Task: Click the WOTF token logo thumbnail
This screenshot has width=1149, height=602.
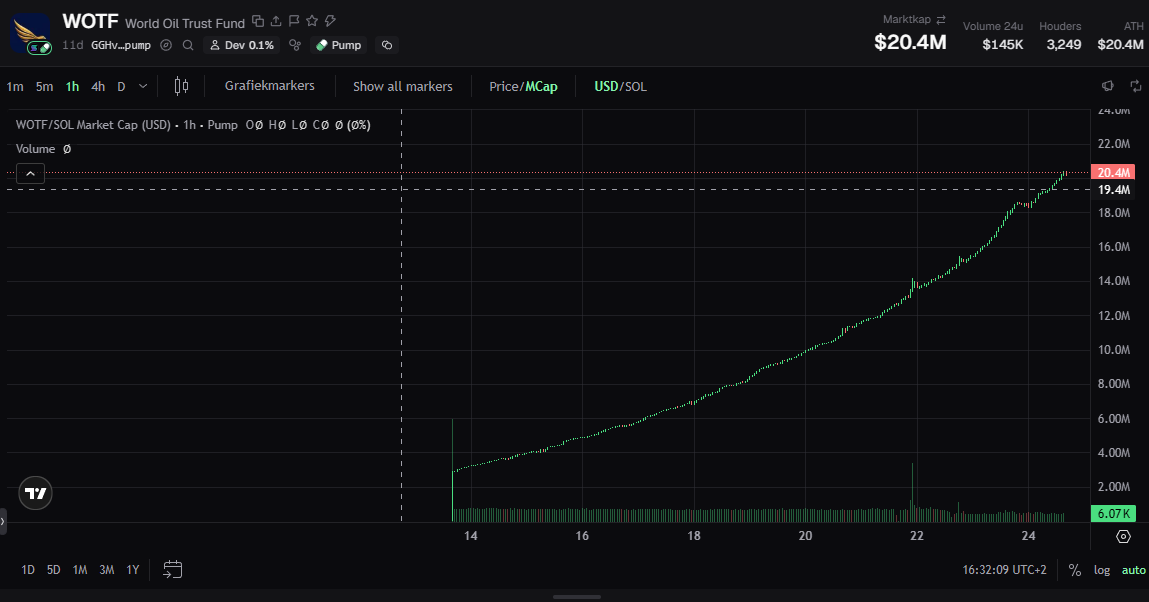Action: [x=31, y=33]
